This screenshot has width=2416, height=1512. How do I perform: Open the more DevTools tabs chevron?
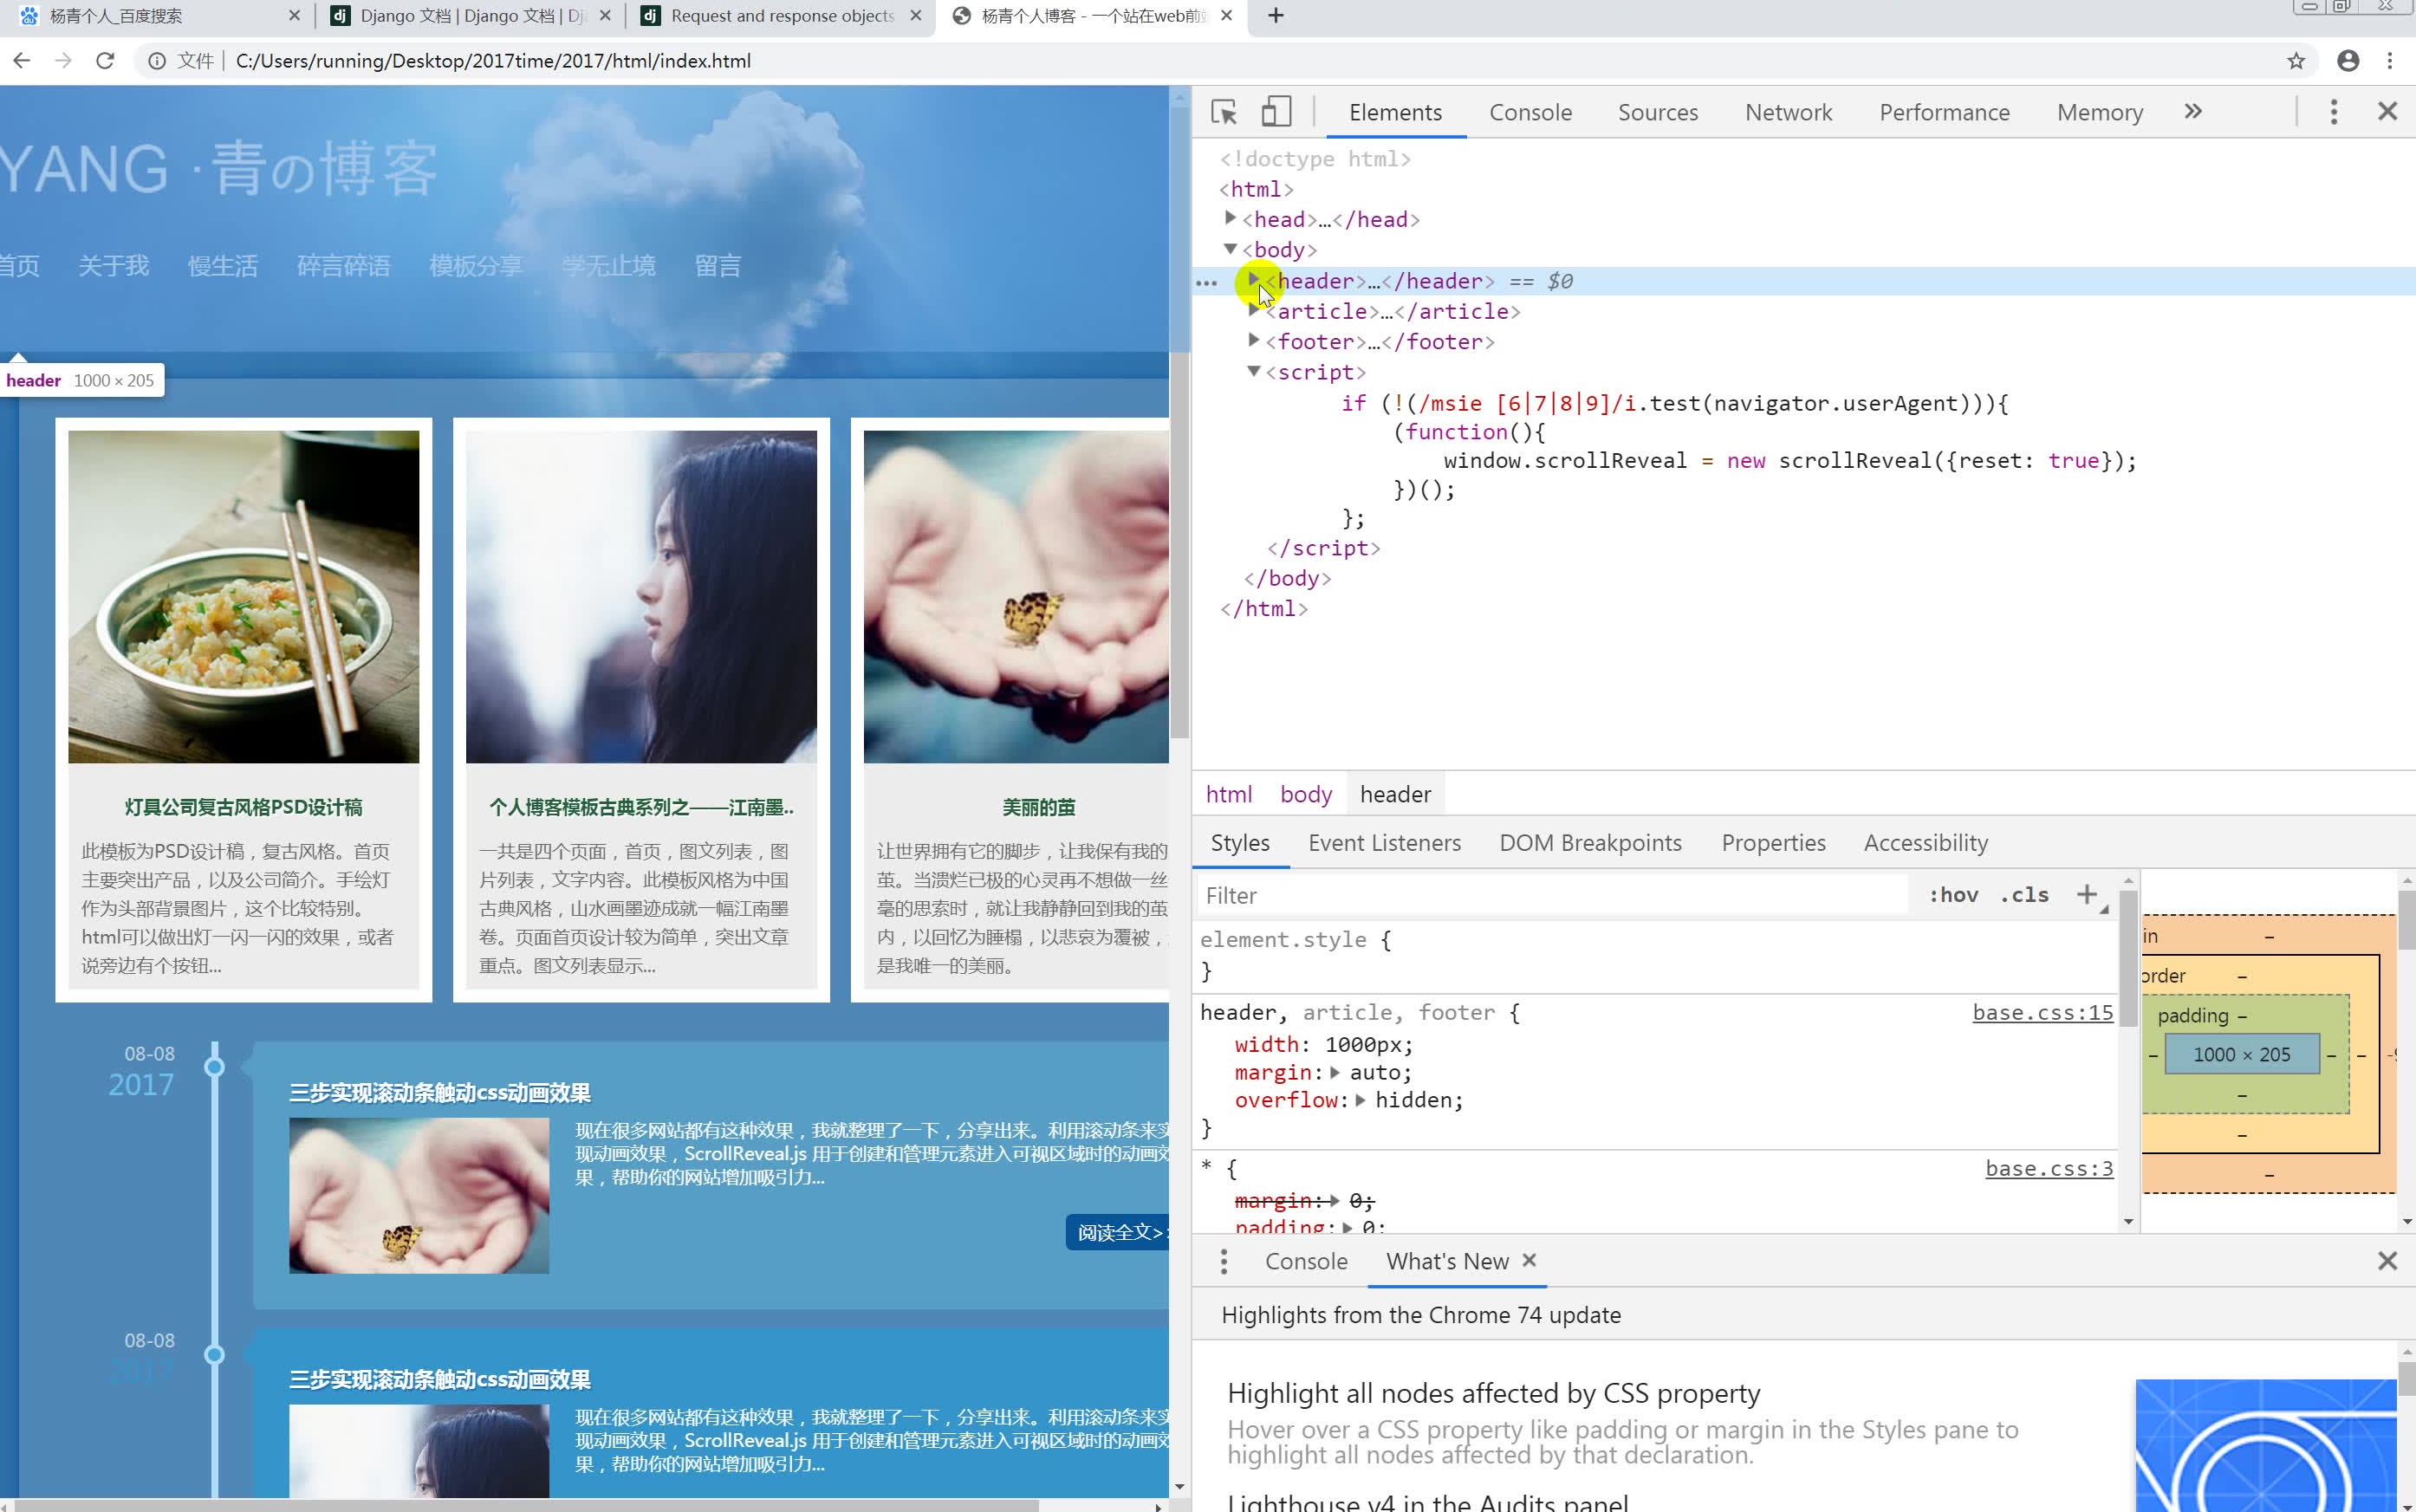tap(2193, 112)
